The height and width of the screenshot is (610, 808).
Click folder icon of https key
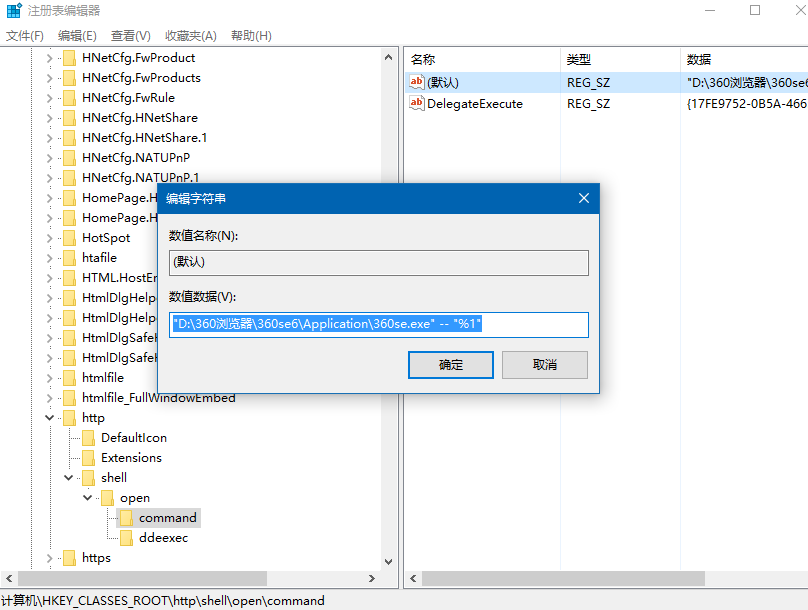coord(70,558)
